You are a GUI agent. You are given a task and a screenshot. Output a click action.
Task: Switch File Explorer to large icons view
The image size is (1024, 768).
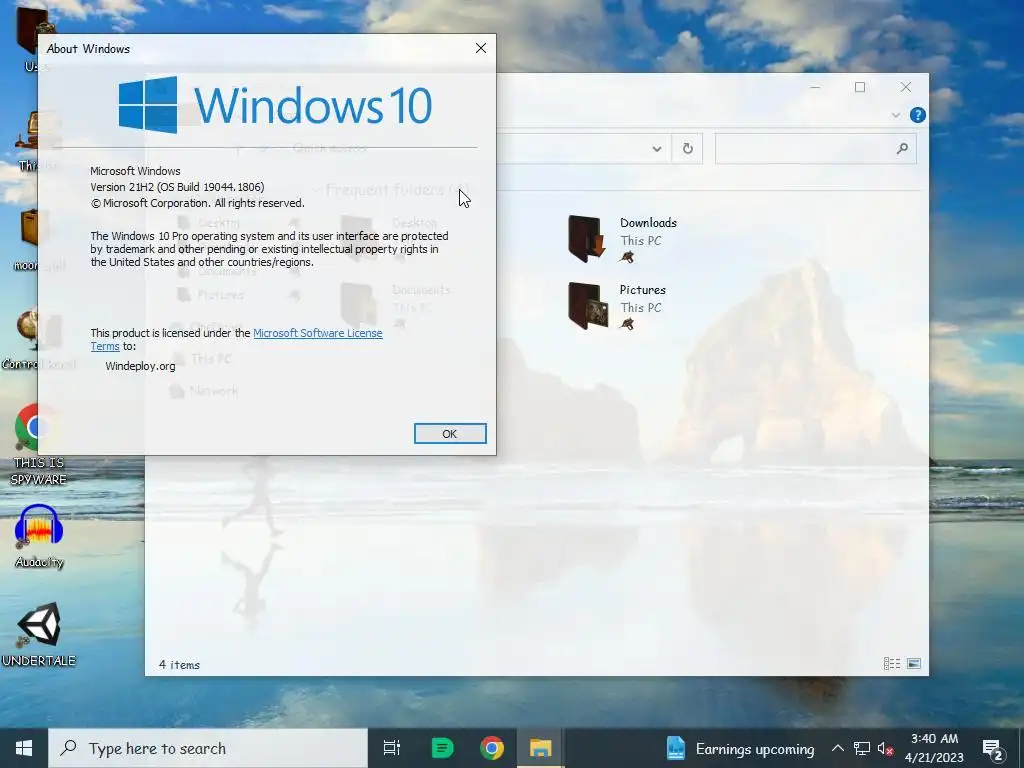tap(914, 664)
